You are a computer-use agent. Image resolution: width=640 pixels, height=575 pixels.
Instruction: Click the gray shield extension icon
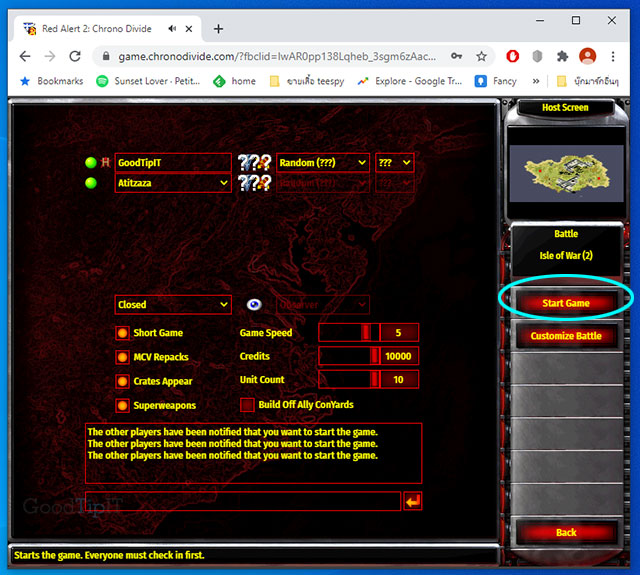click(x=538, y=56)
